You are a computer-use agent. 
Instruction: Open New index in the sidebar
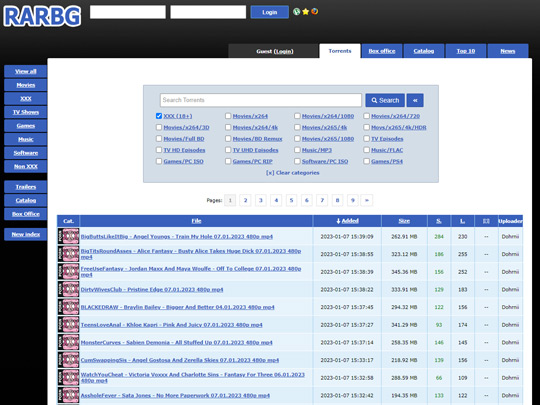click(x=25, y=234)
